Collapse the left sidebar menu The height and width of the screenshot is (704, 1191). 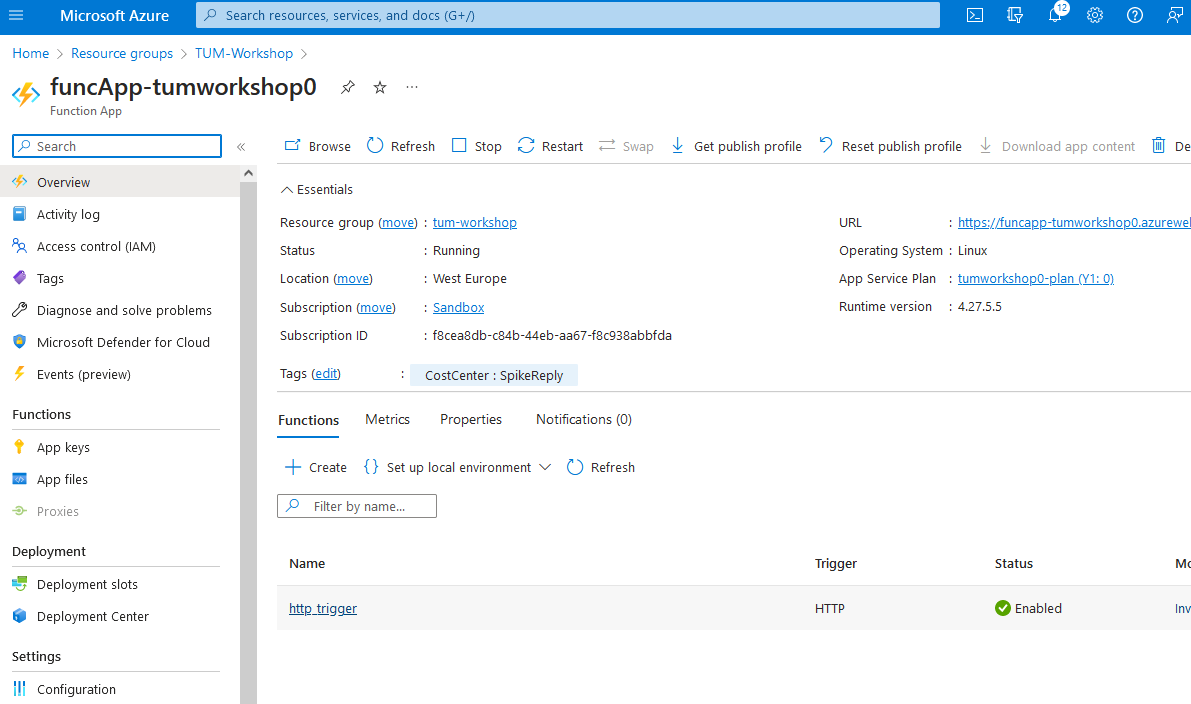(x=241, y=147)
